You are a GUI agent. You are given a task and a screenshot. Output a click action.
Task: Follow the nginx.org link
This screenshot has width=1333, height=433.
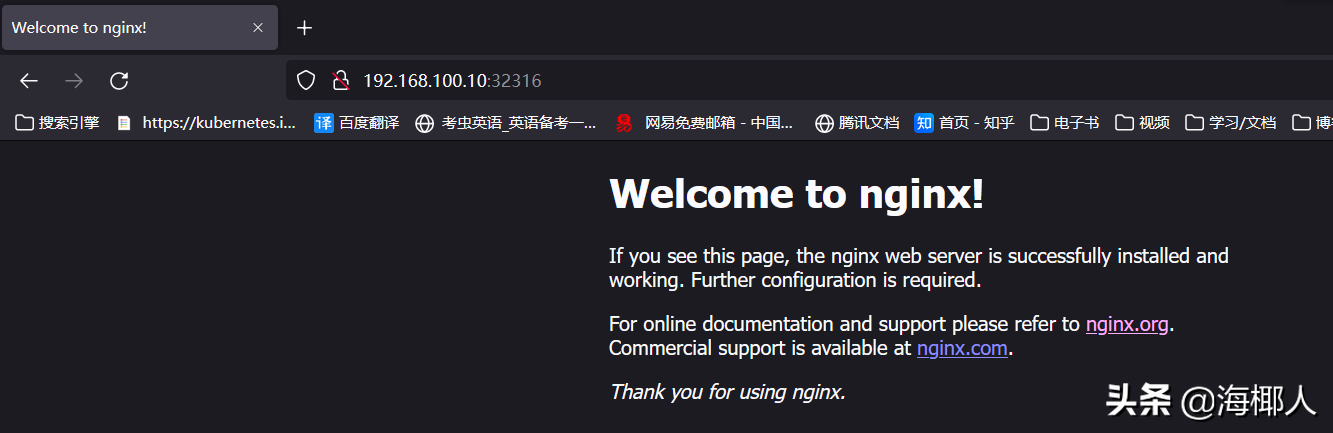pyautogui.click(x=1127, y=324)
